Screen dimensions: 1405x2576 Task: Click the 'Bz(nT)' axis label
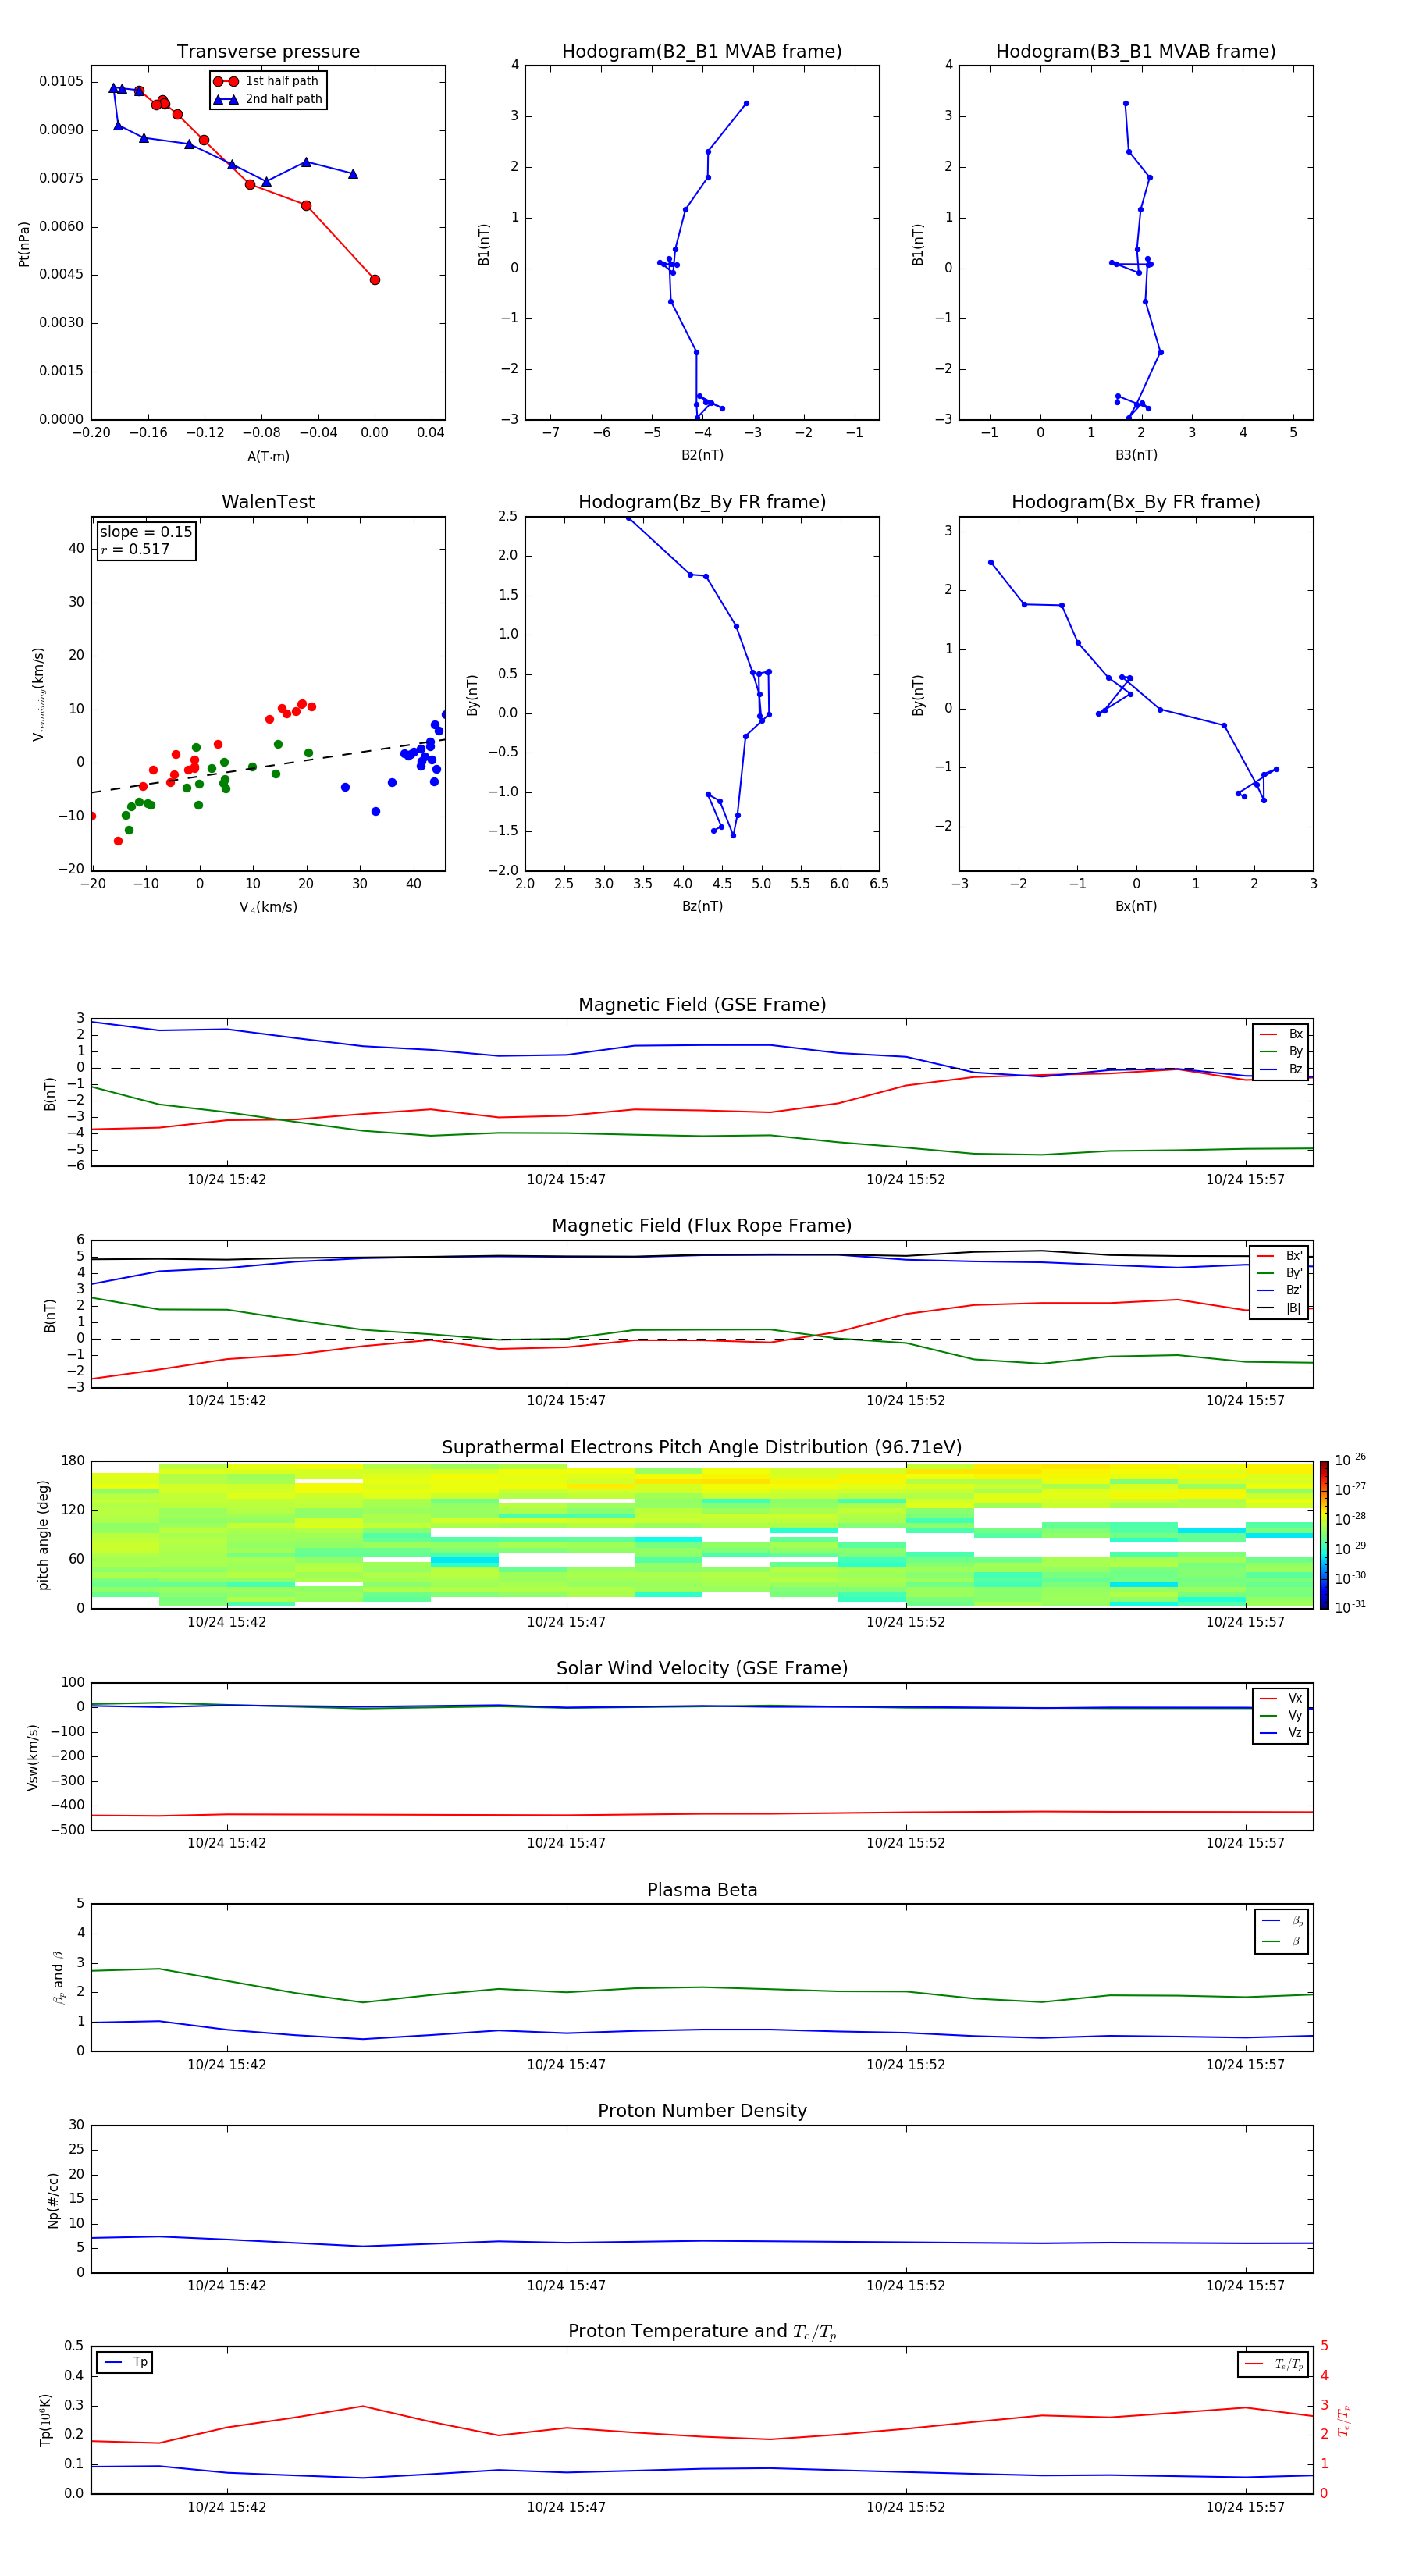702,906
